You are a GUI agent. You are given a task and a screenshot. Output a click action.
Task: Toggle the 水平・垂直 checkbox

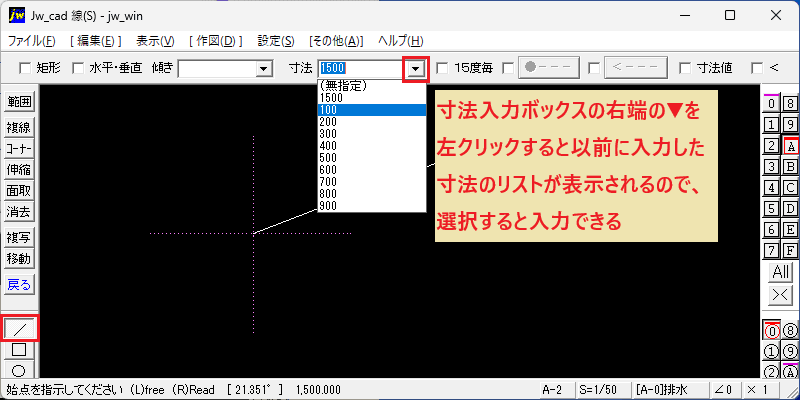78,68
